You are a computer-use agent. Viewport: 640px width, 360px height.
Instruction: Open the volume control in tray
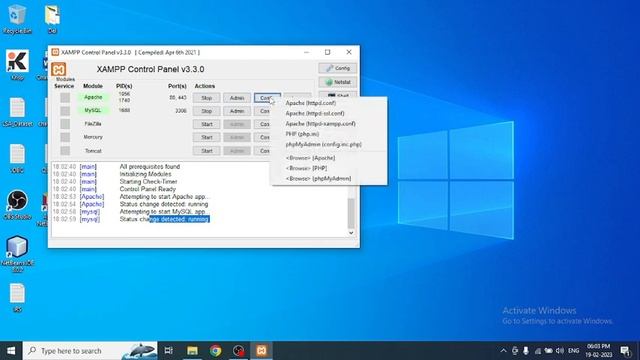[x=560, y=351]
